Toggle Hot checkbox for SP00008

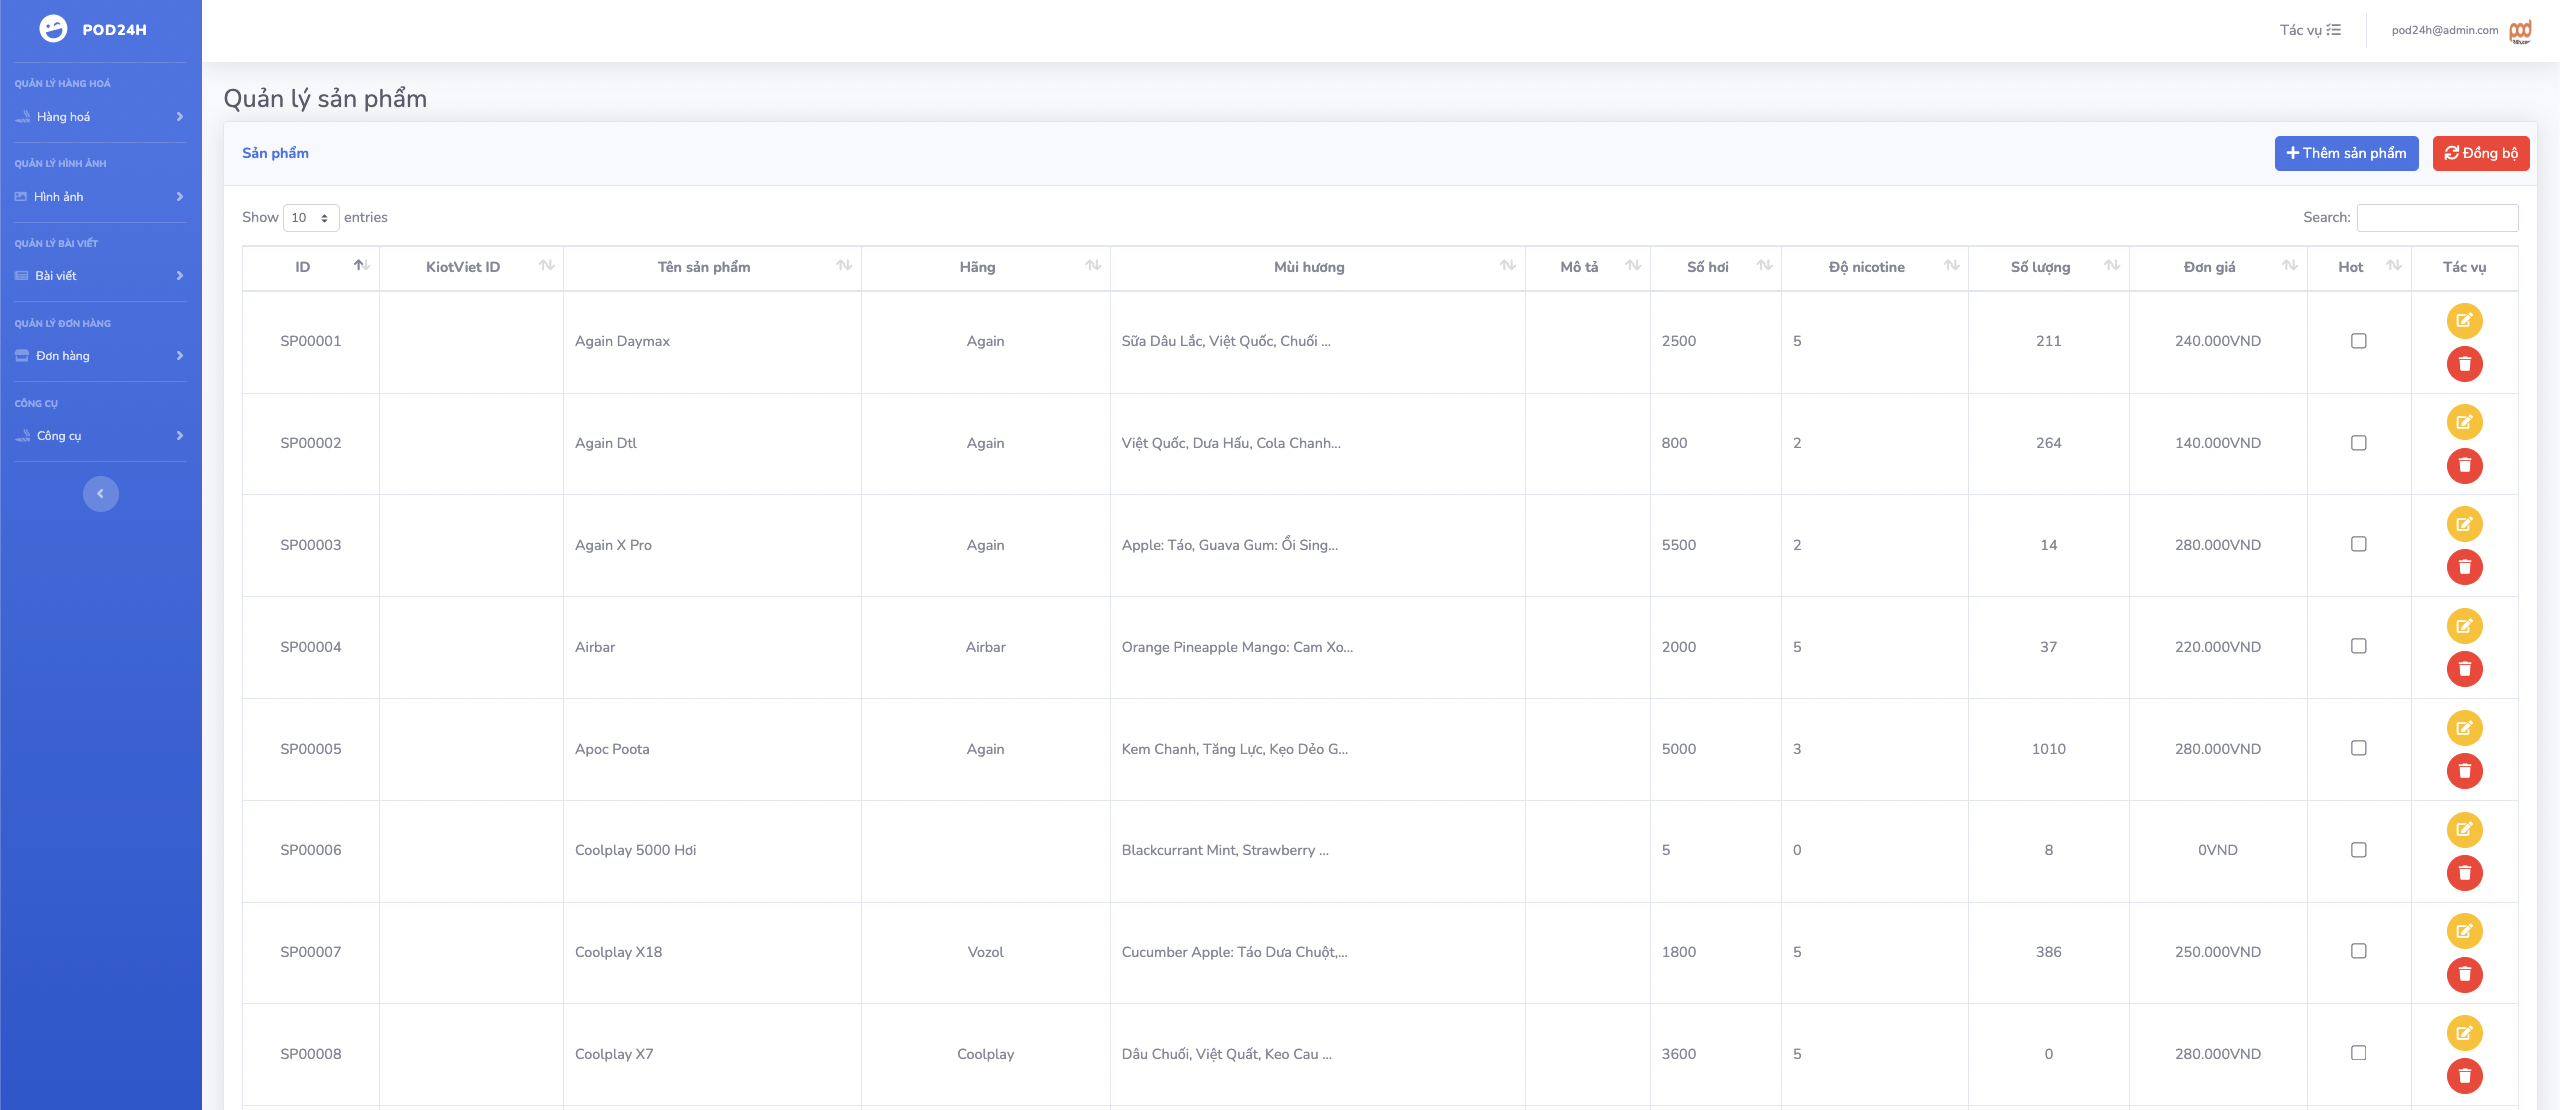click(2358, 1053)
